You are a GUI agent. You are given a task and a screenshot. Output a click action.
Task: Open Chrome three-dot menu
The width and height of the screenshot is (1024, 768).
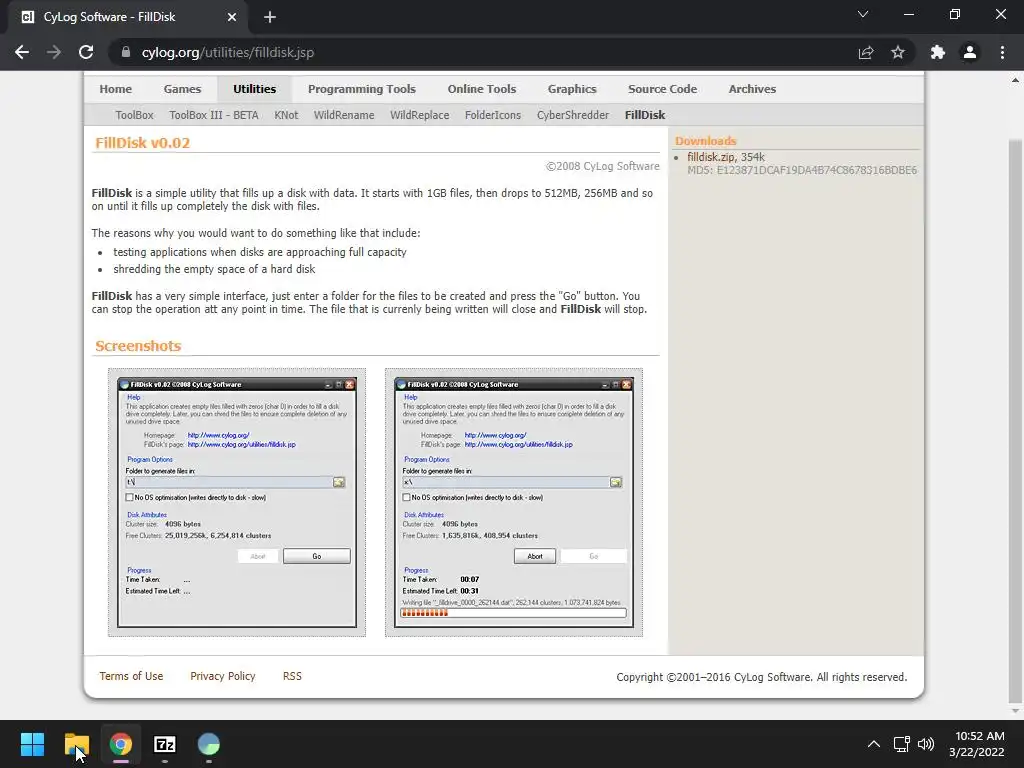1002,52
